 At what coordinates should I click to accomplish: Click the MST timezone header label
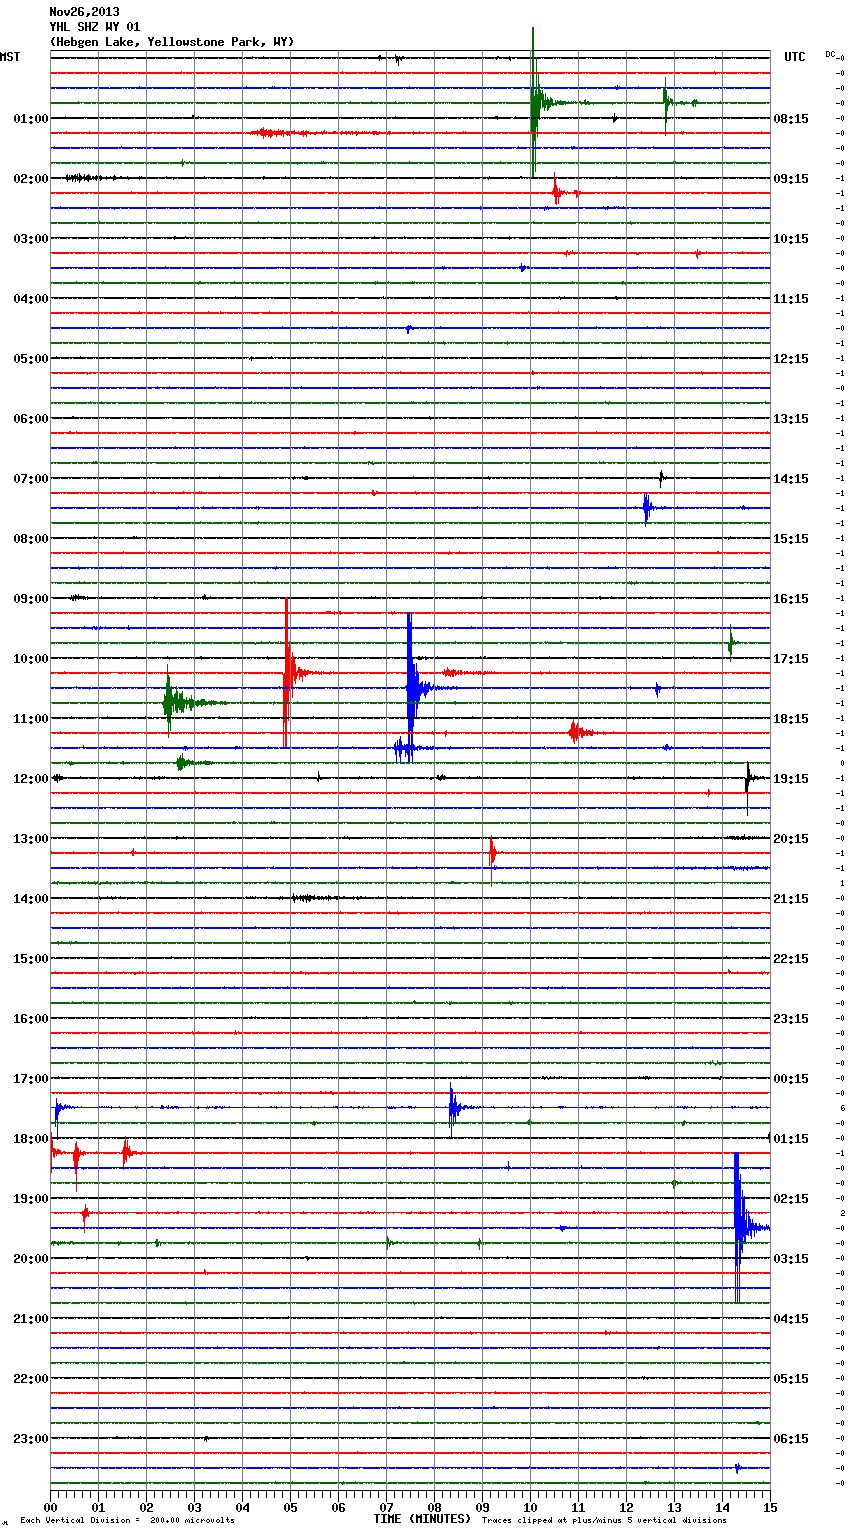[10, 57]
